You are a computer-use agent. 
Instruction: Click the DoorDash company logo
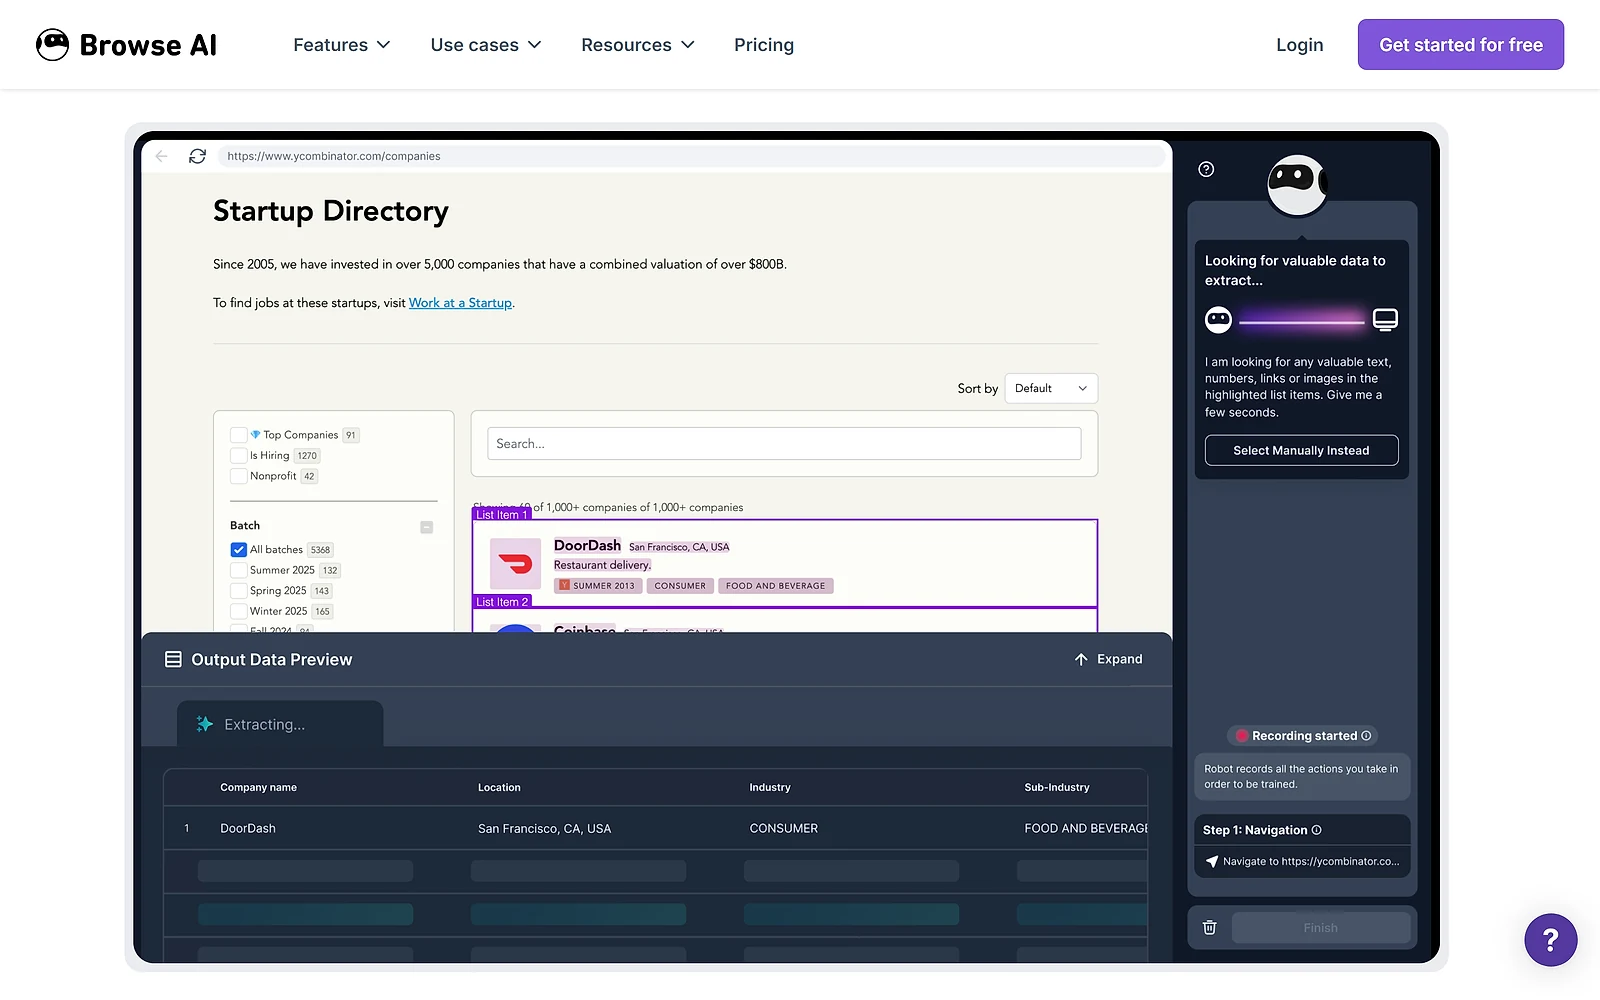click(516, 564)
